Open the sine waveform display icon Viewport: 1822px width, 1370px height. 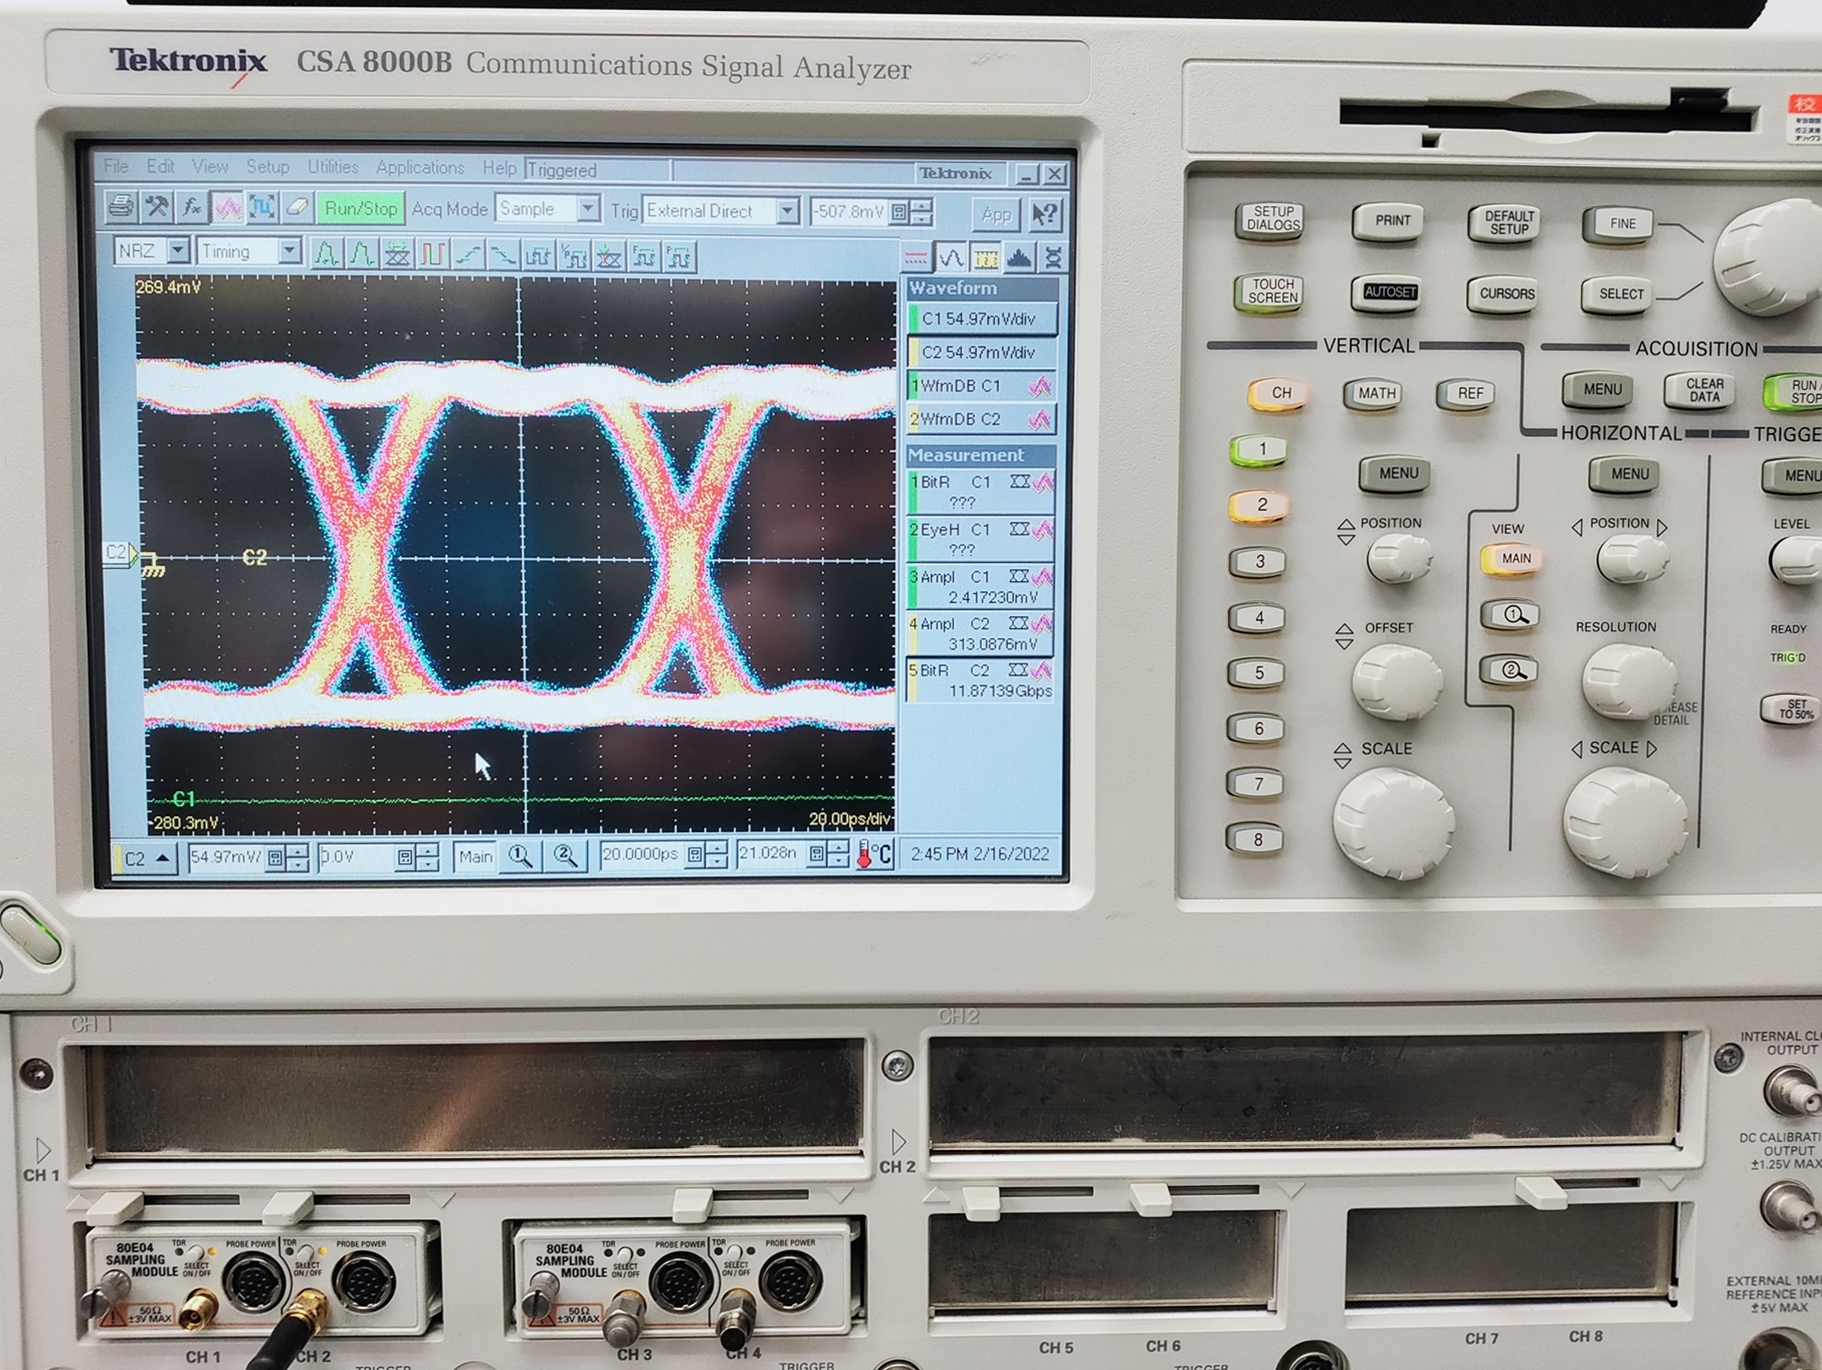pos(950,259)
